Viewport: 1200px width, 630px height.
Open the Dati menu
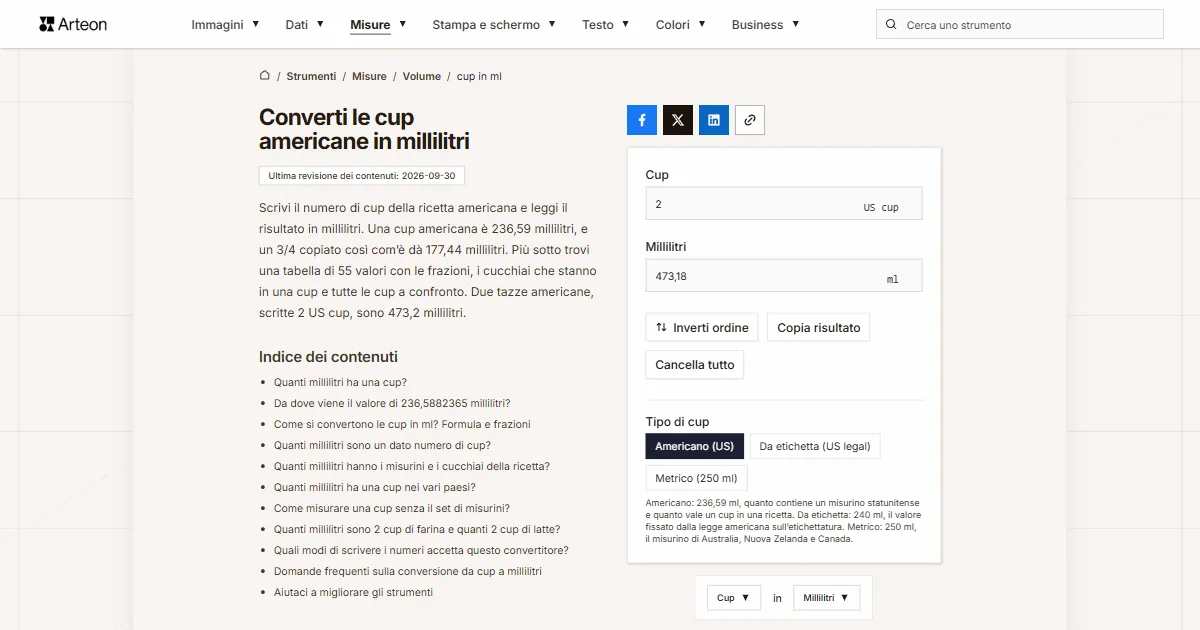coord(305,24)
